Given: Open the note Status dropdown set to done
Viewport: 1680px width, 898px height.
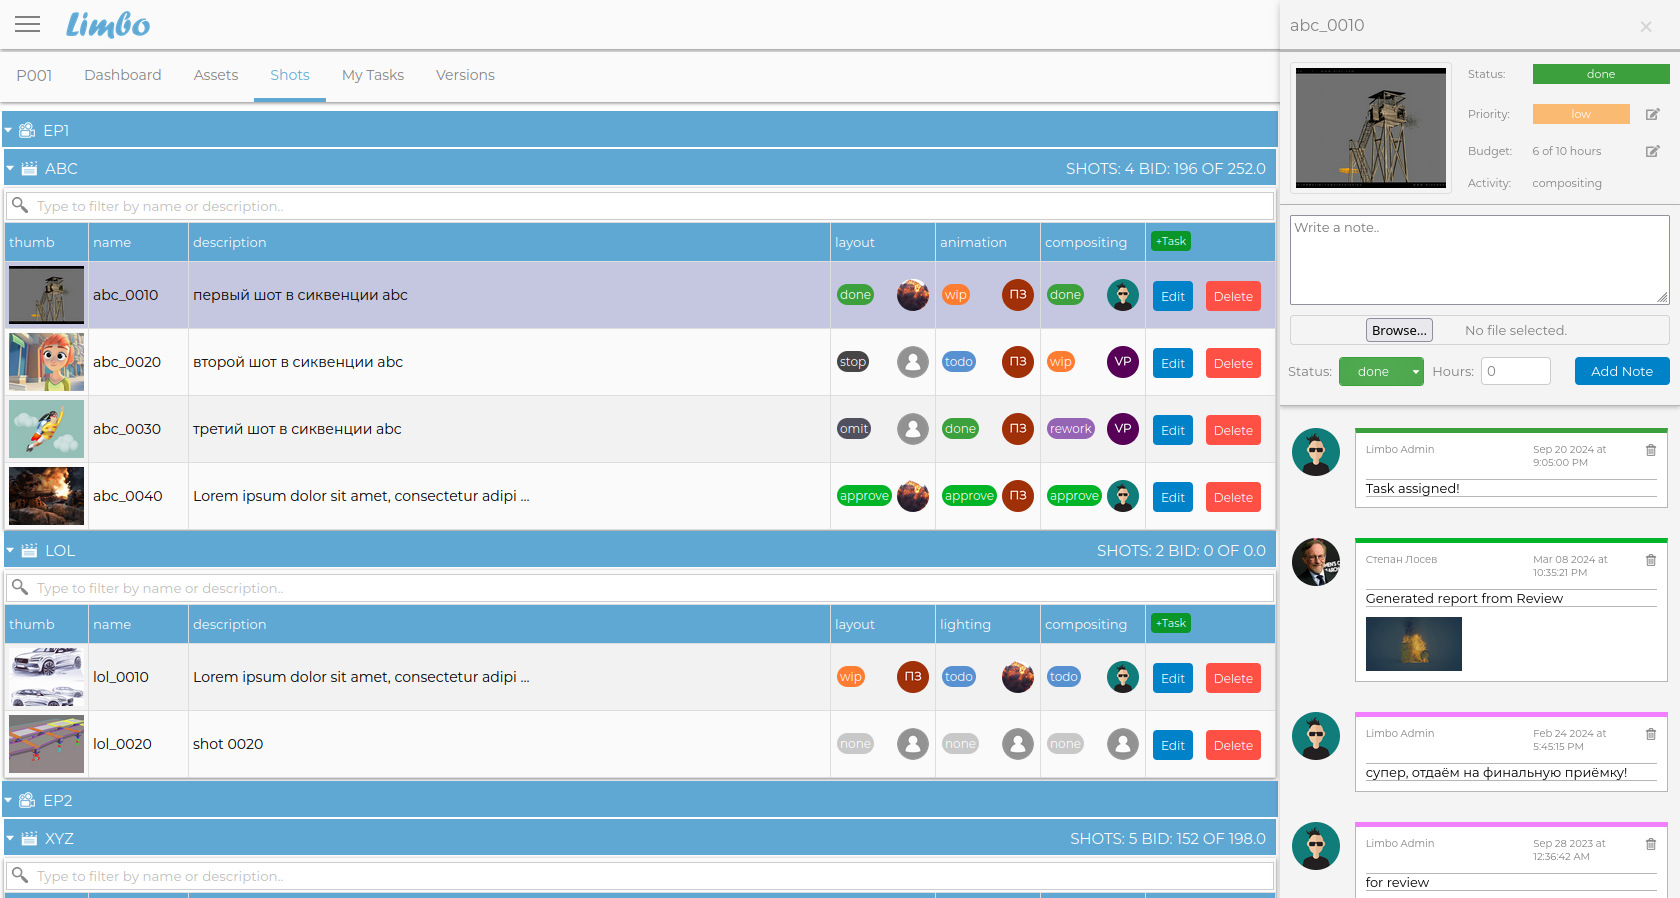Looking at the screenshot, I should 1381,372.
